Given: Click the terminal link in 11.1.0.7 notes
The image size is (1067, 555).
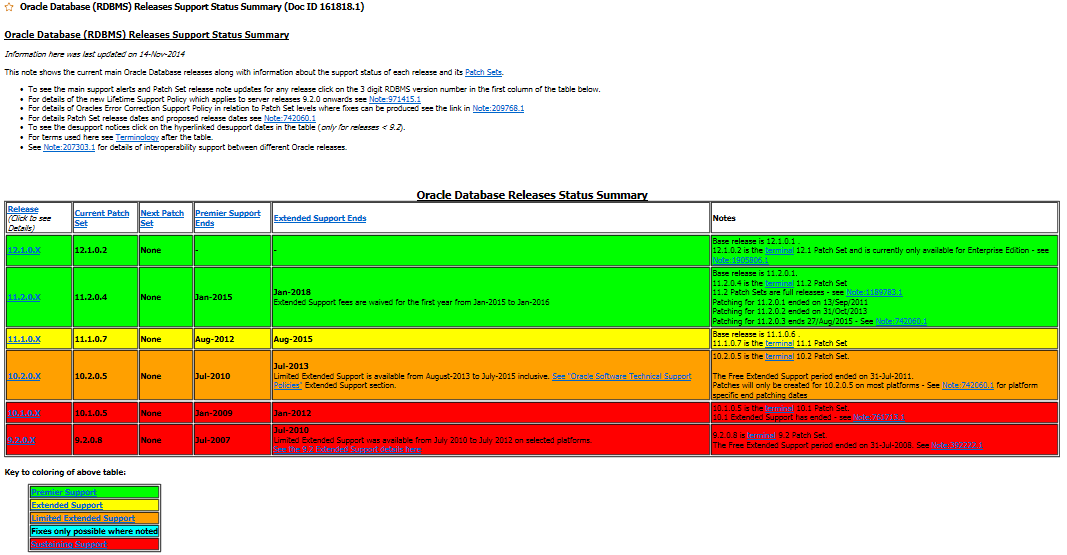Looking at the screenshot, I should coord(779,343).
